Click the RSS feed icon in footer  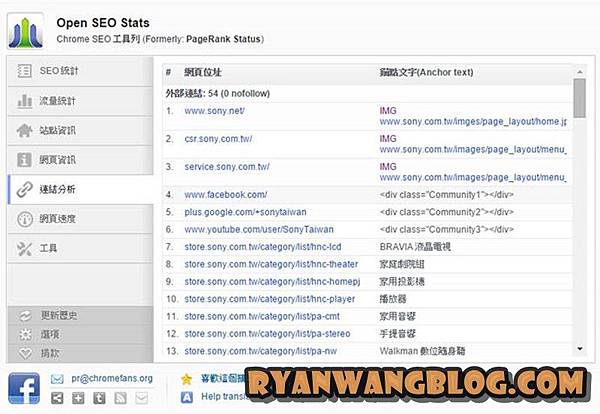tap(120, 398)
